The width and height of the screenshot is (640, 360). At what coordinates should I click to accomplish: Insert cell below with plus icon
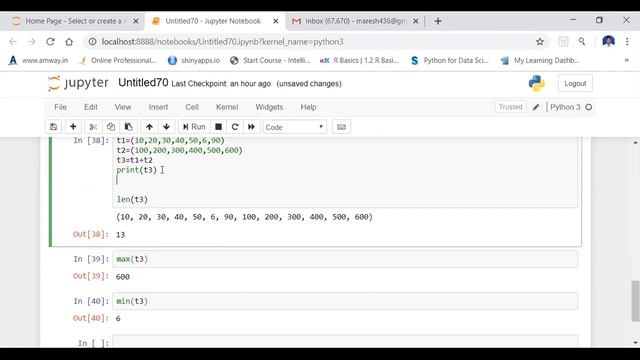click(x=73, y=127)
